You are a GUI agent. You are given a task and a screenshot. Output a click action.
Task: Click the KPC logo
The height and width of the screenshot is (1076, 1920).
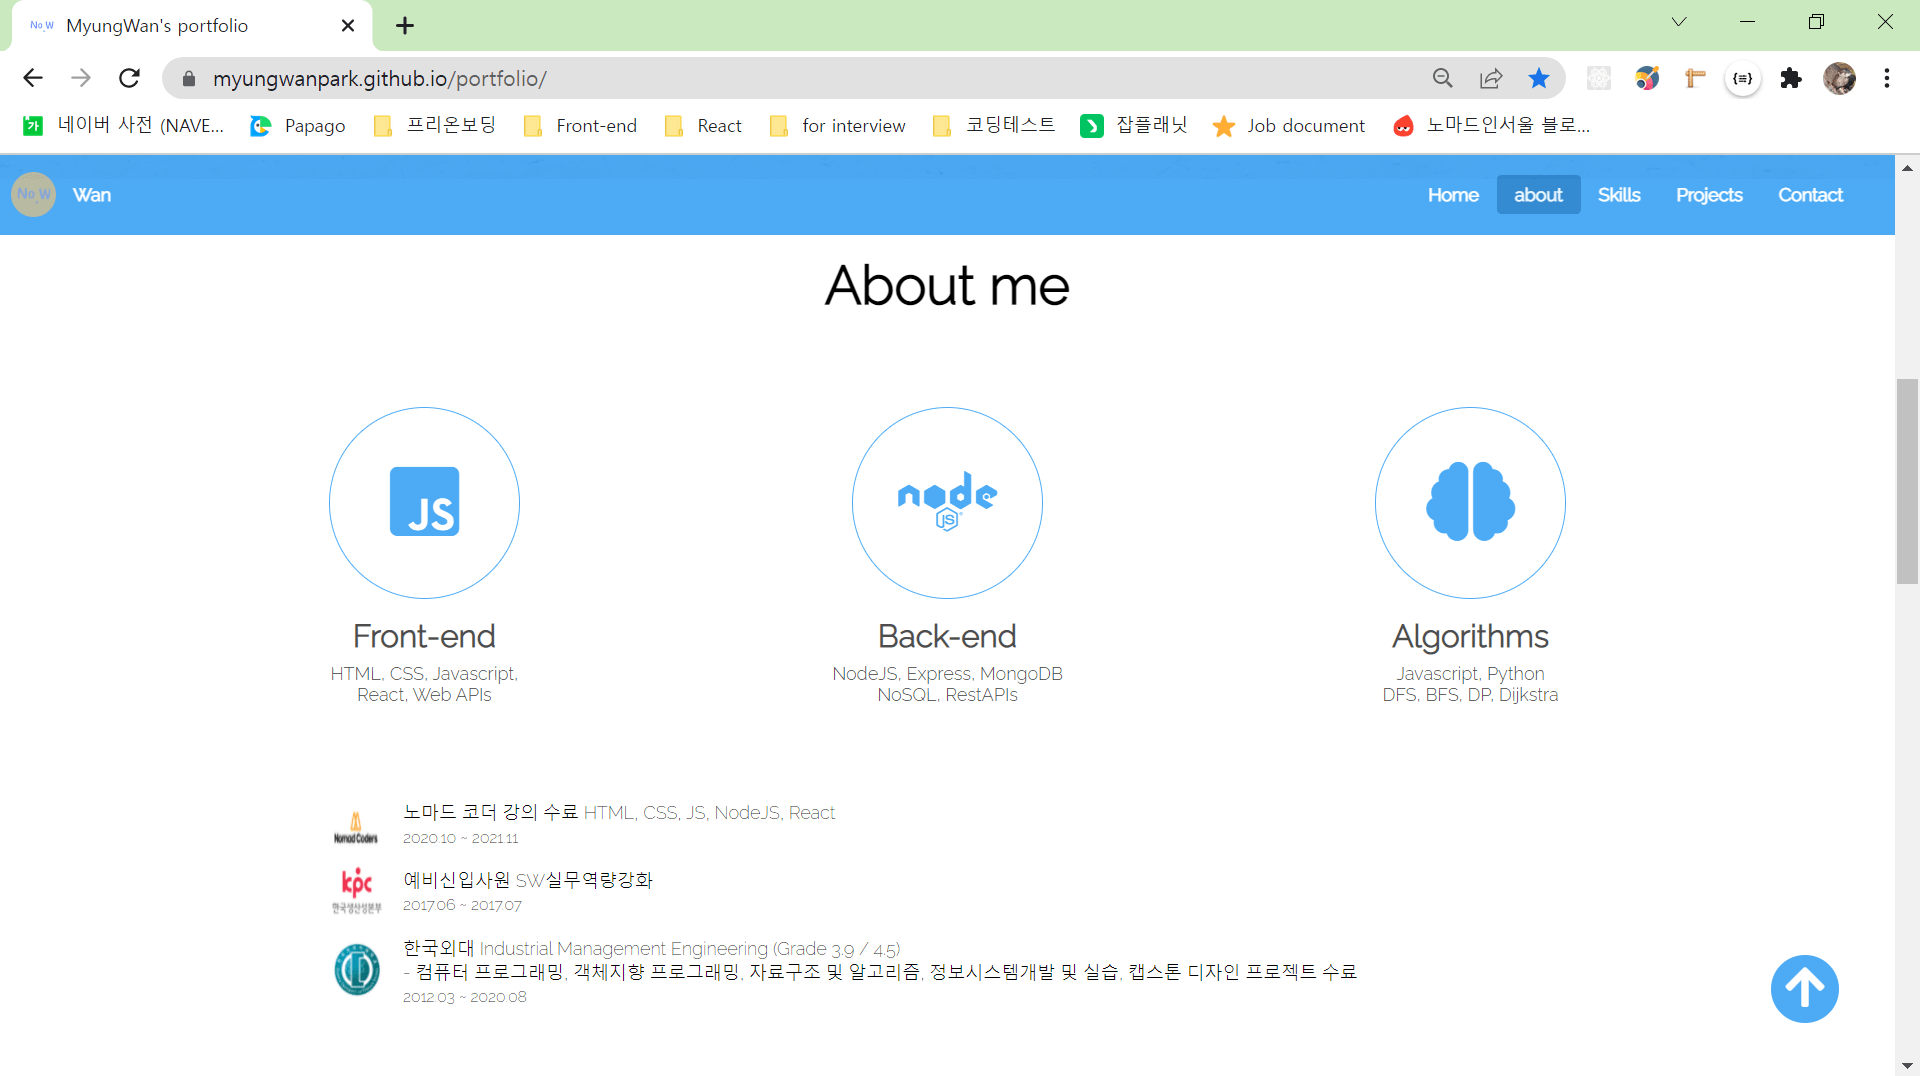(x=357, y=890)
